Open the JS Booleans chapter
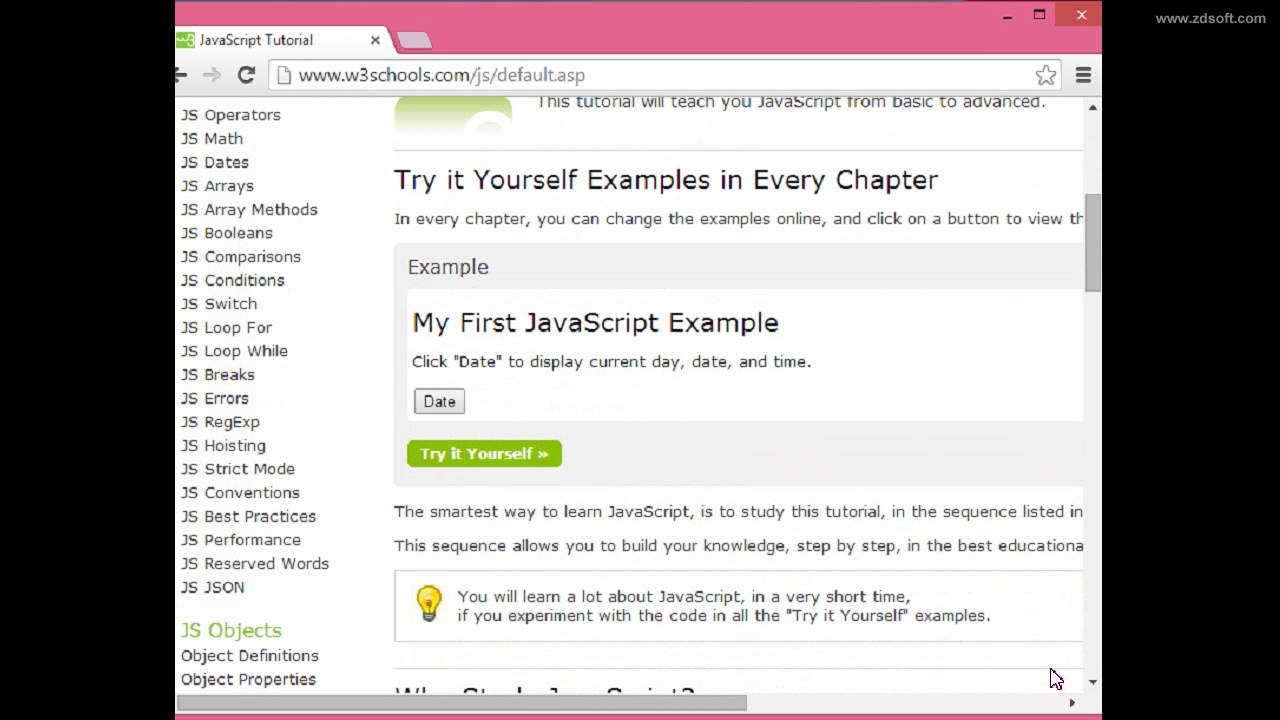The width and height of the screenshot is (1280, 720). tap(227, 233)
